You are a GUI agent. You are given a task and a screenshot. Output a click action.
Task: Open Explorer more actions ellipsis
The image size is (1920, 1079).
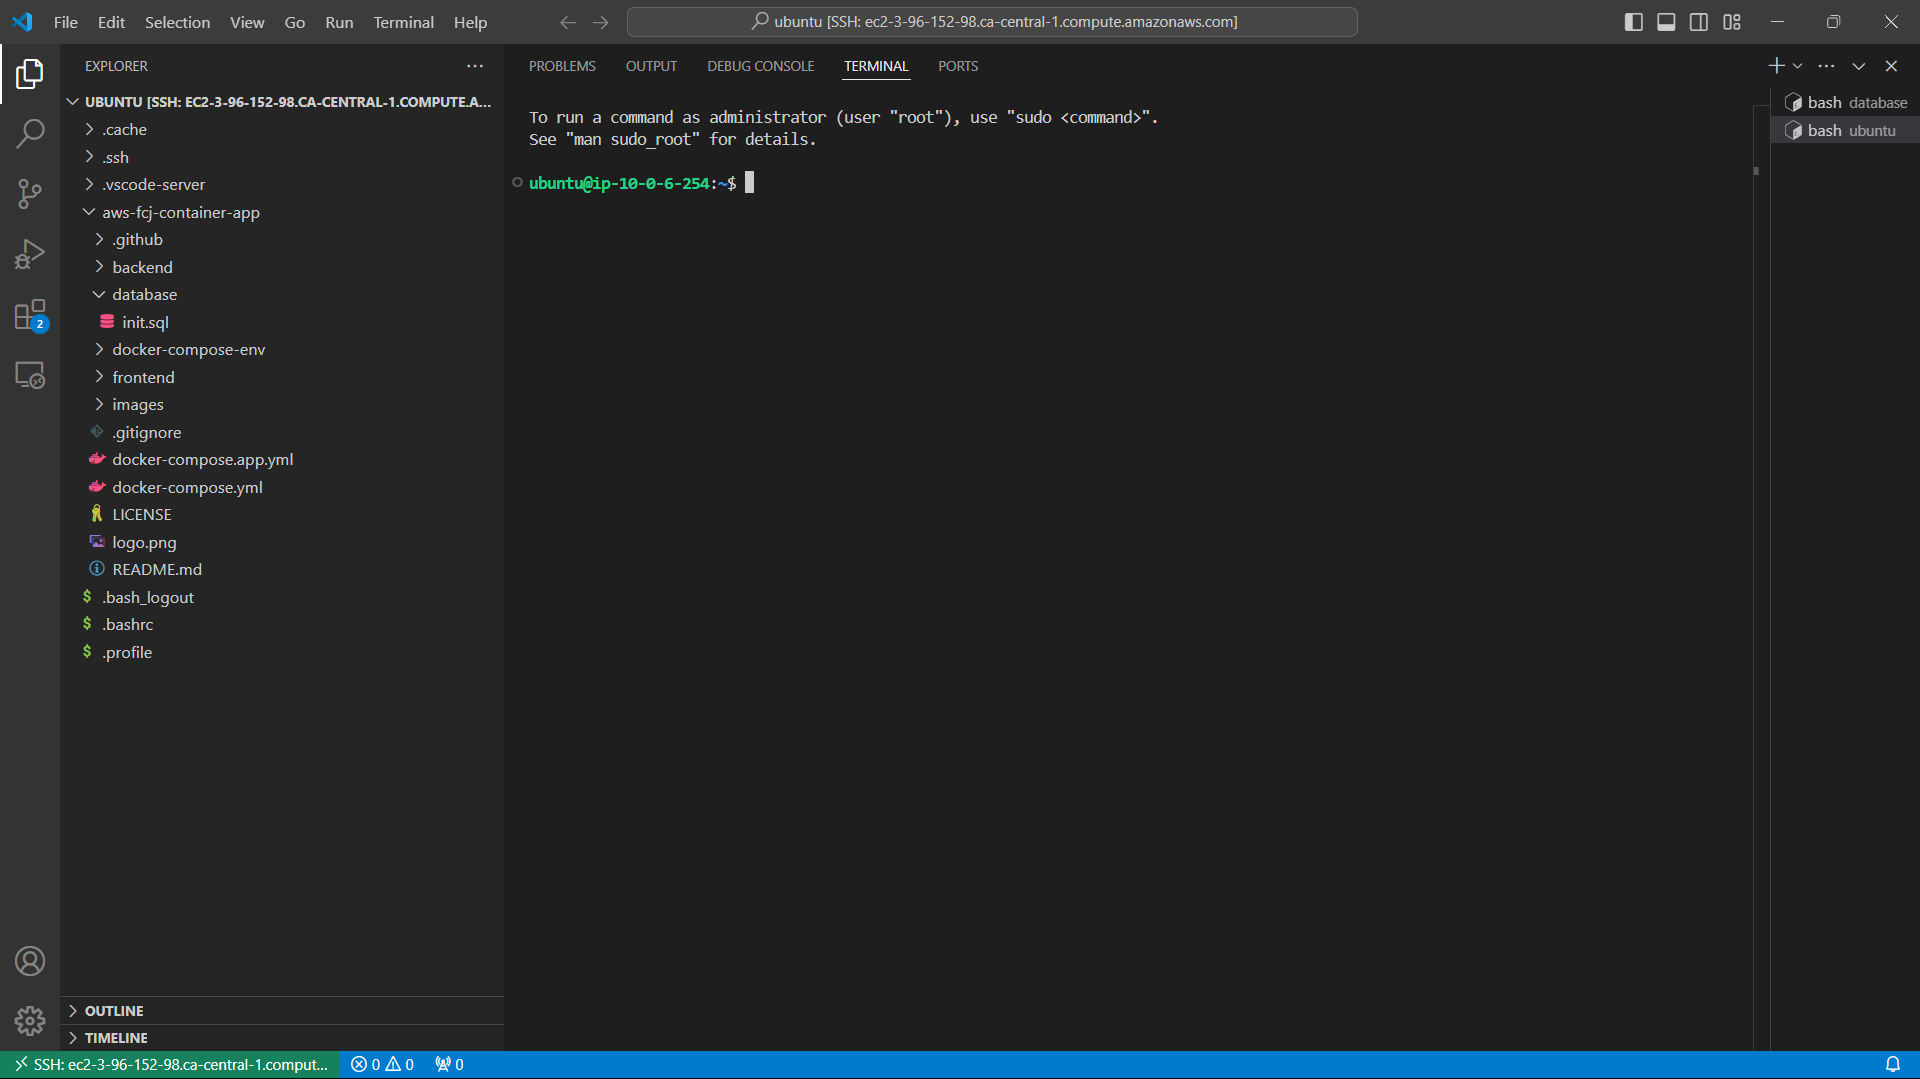click(x=475, y=66)
